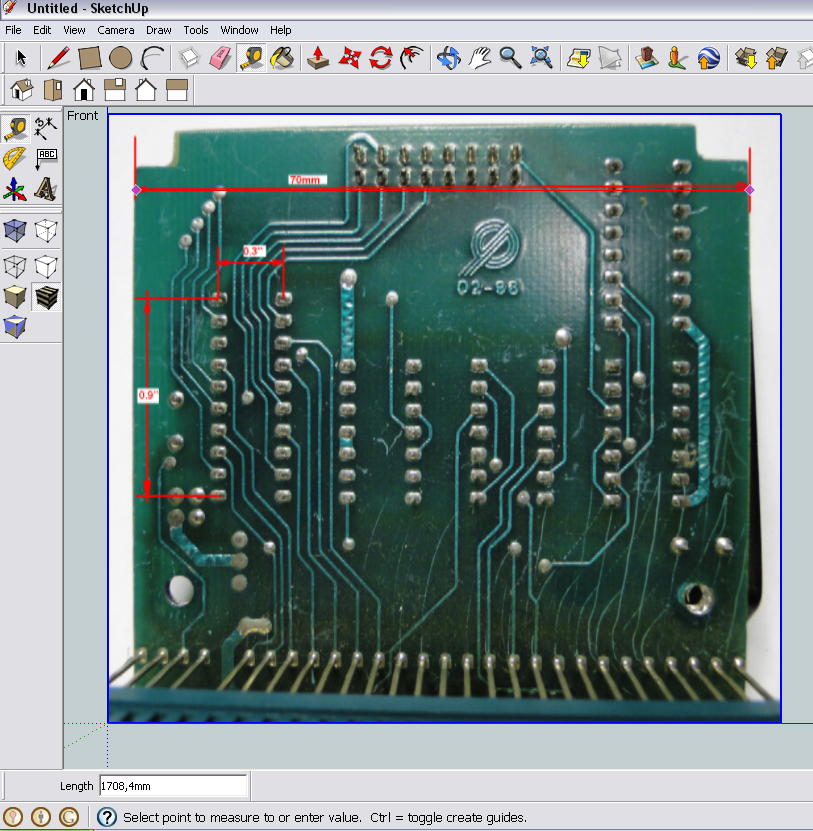
Task: Toggle the terrain icon in toolbar
Action: (x=609, y=57)
